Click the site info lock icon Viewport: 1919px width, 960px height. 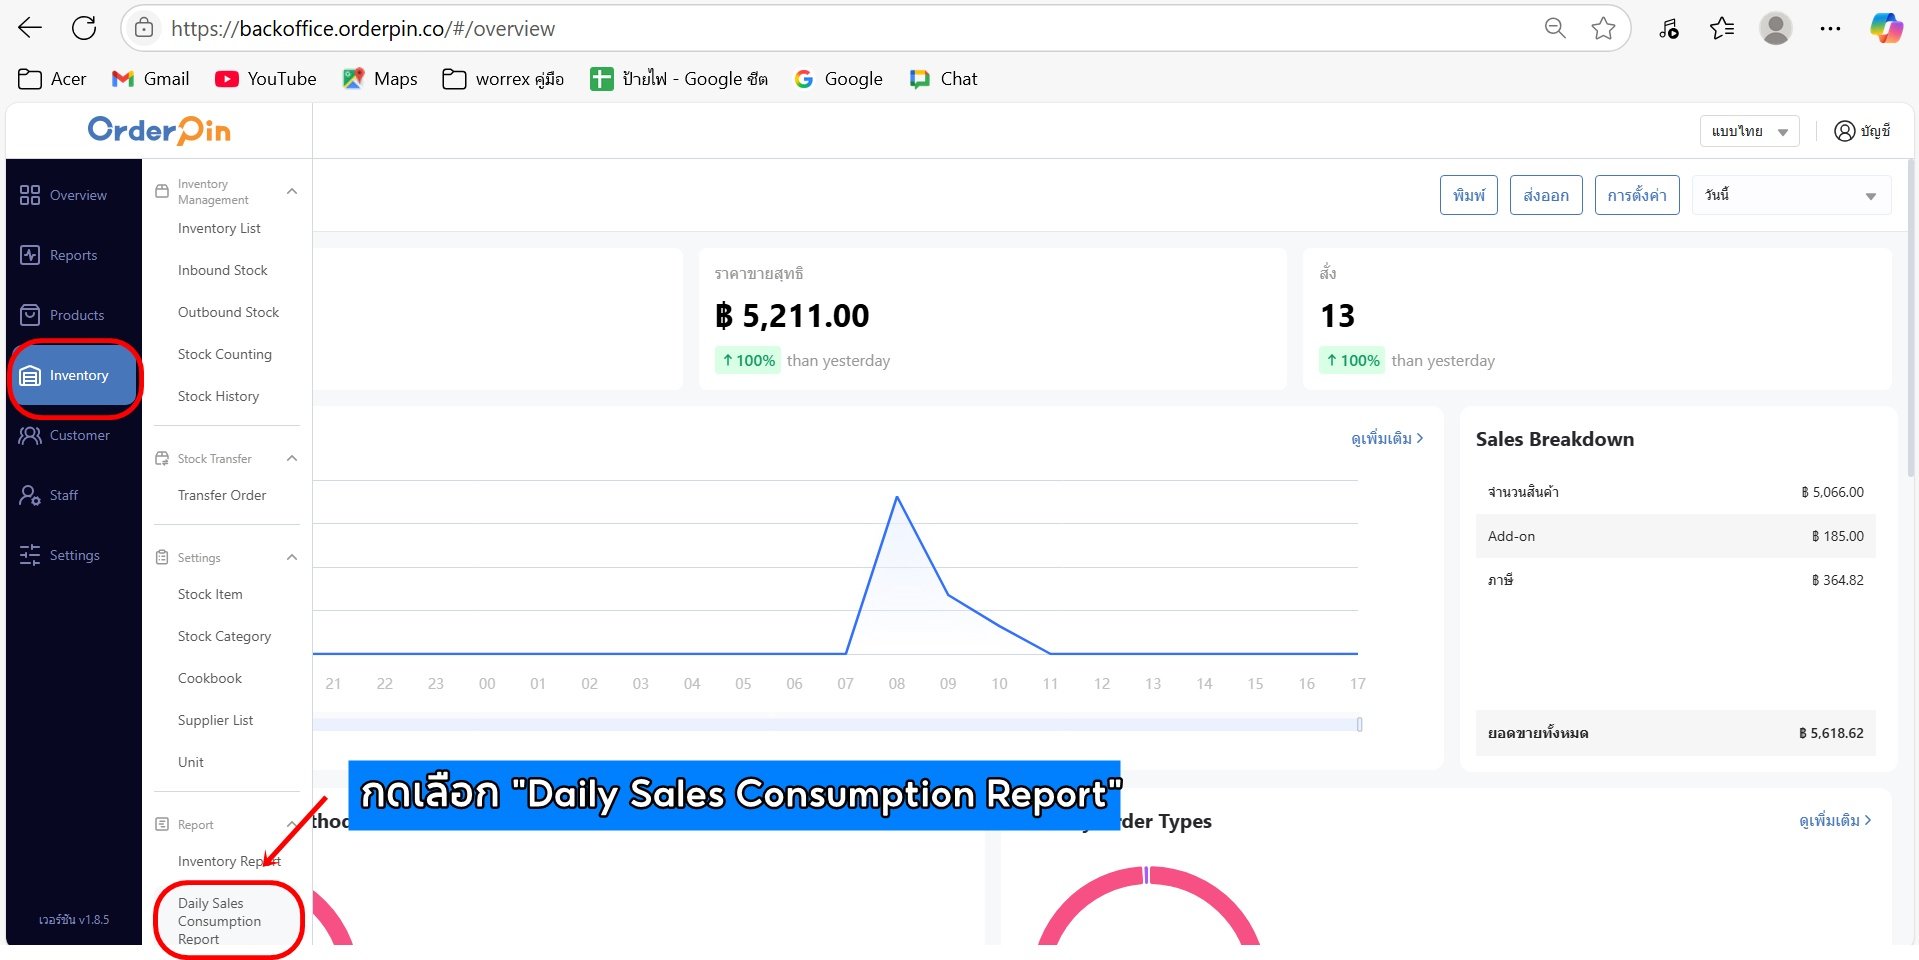click(144, 28)
